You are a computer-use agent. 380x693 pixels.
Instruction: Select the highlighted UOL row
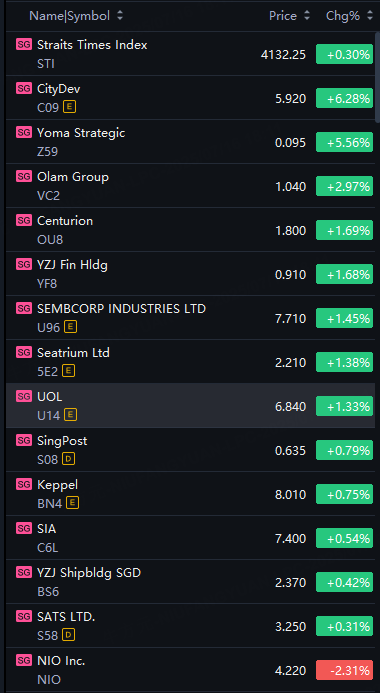click(190, 406)
